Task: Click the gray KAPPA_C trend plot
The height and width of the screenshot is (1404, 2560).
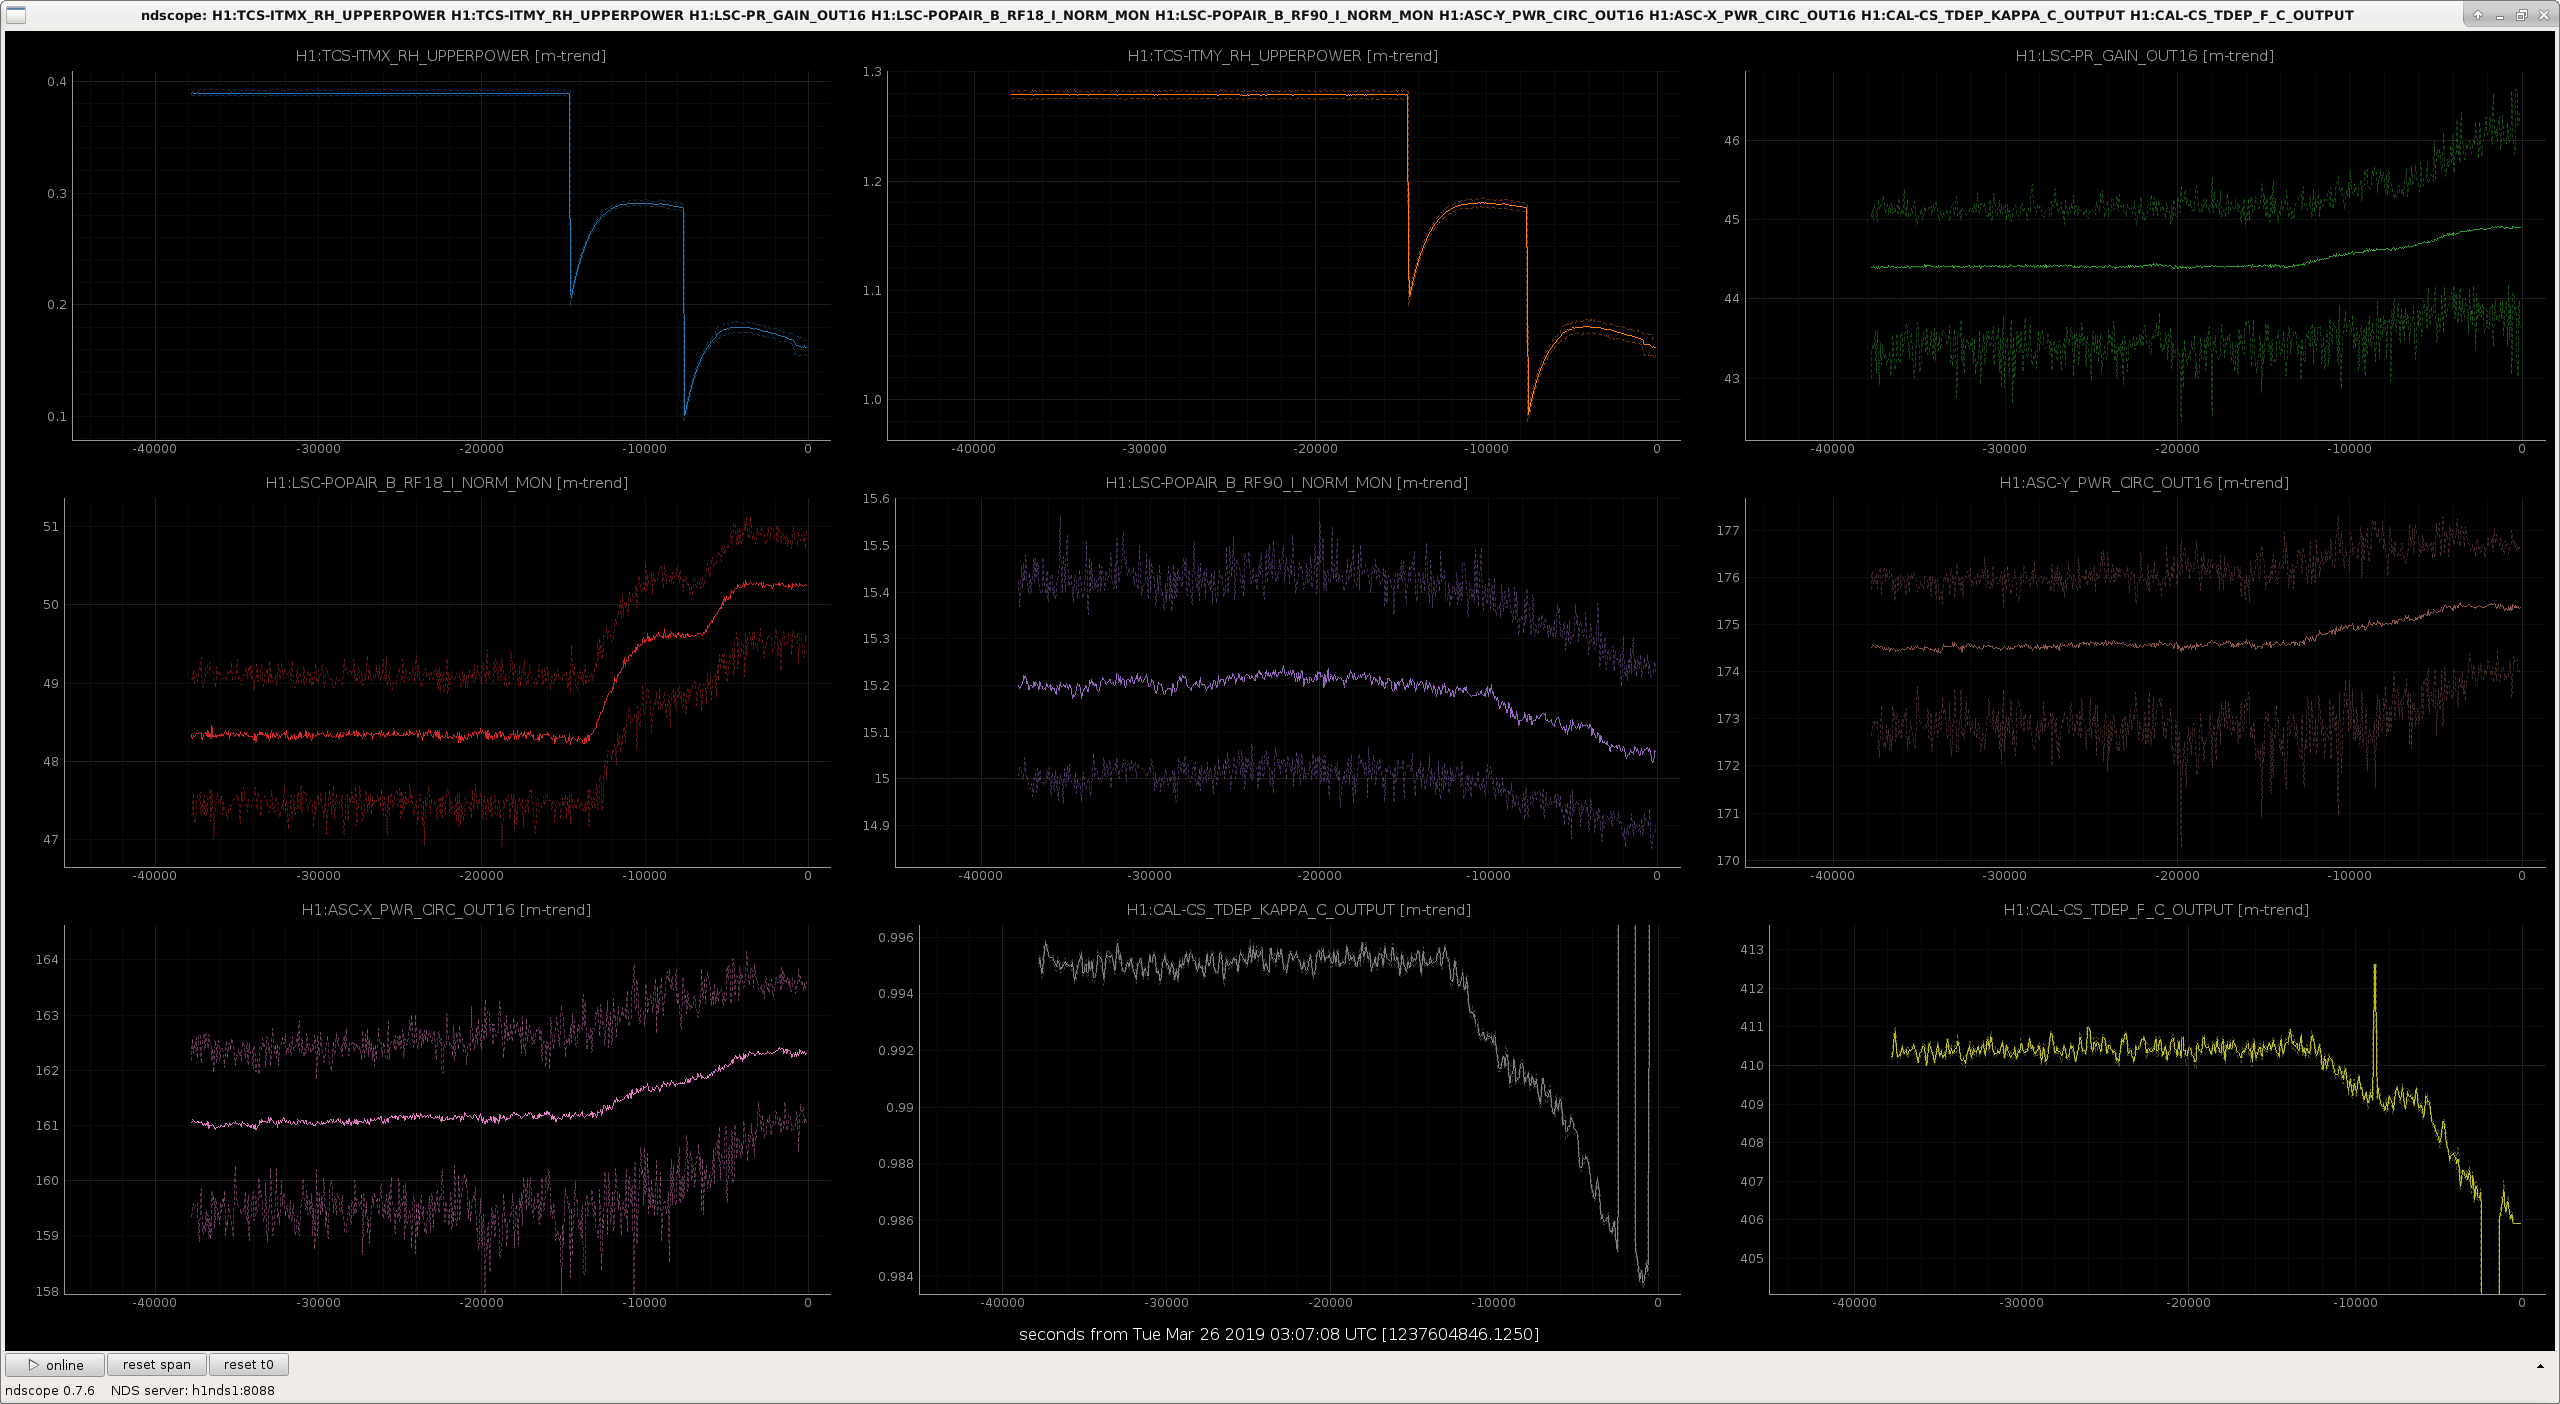Action: point(1300,1110)
